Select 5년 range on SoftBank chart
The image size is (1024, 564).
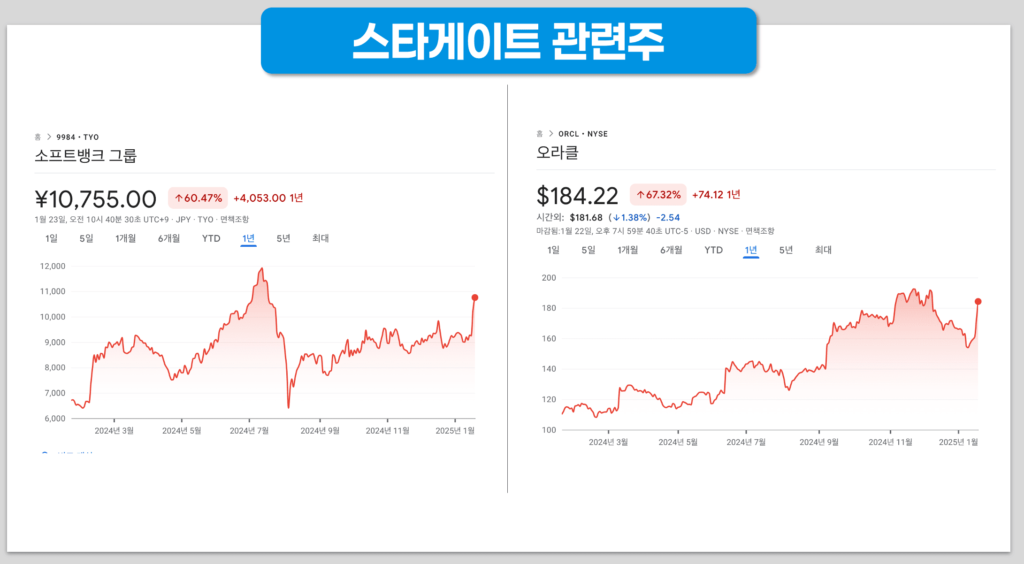(283, 239)
